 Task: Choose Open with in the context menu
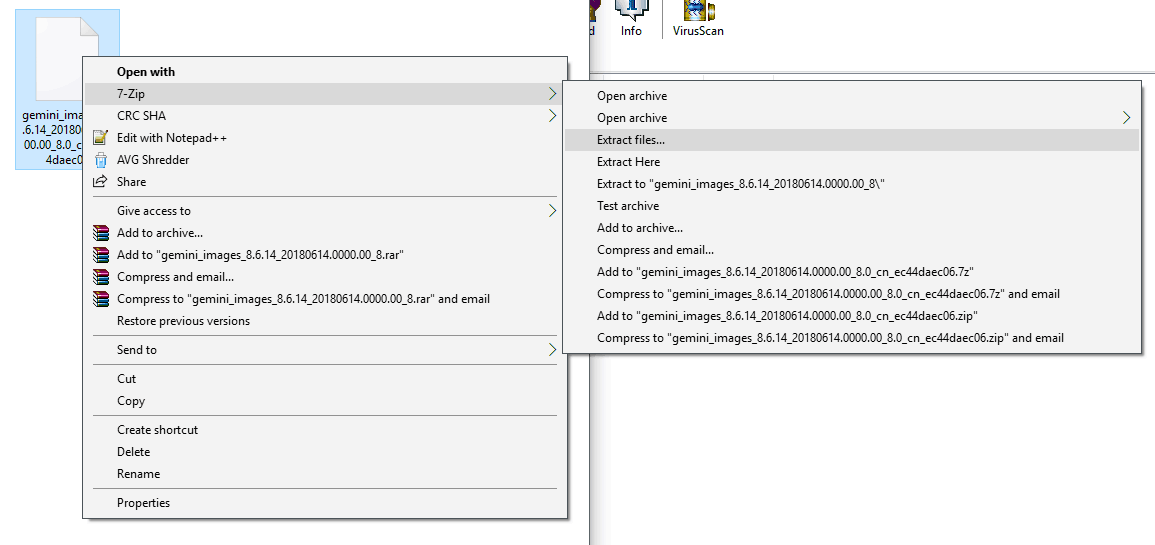coord(325,71)
